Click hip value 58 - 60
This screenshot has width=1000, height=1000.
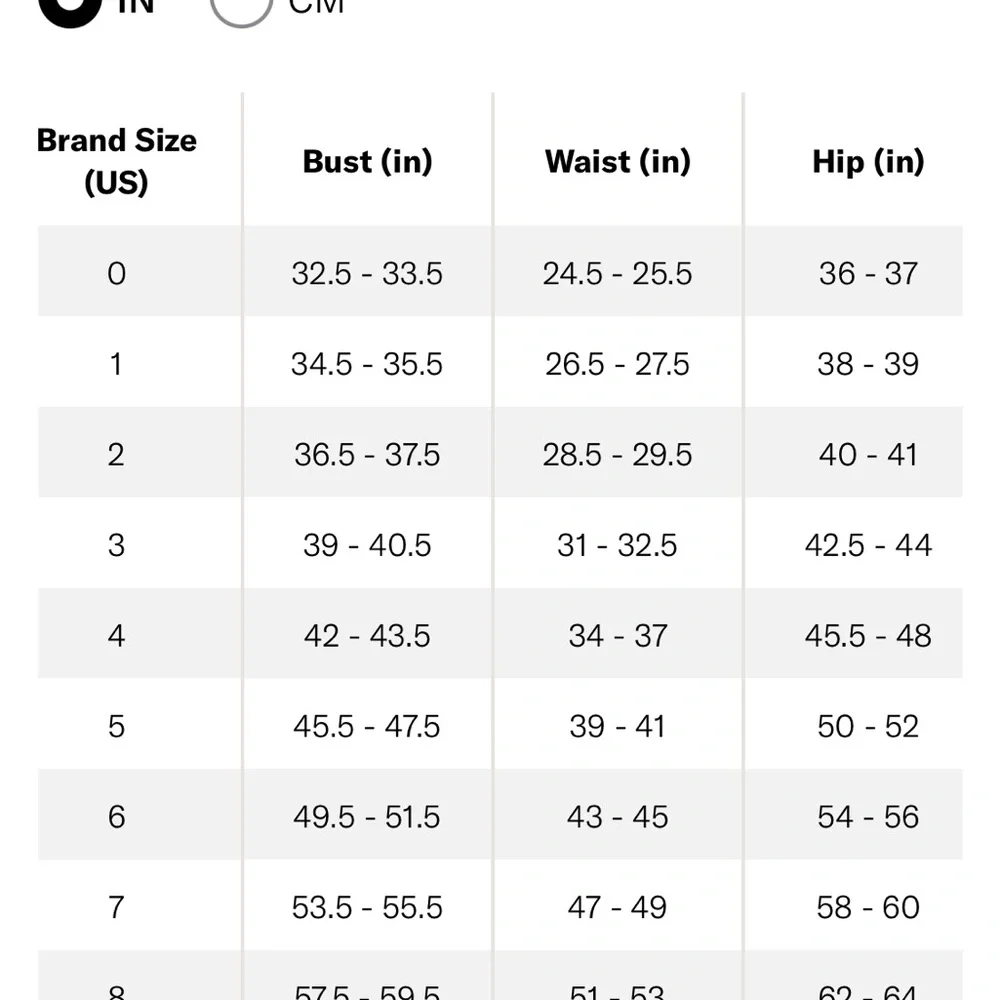(x=867, y=907)
